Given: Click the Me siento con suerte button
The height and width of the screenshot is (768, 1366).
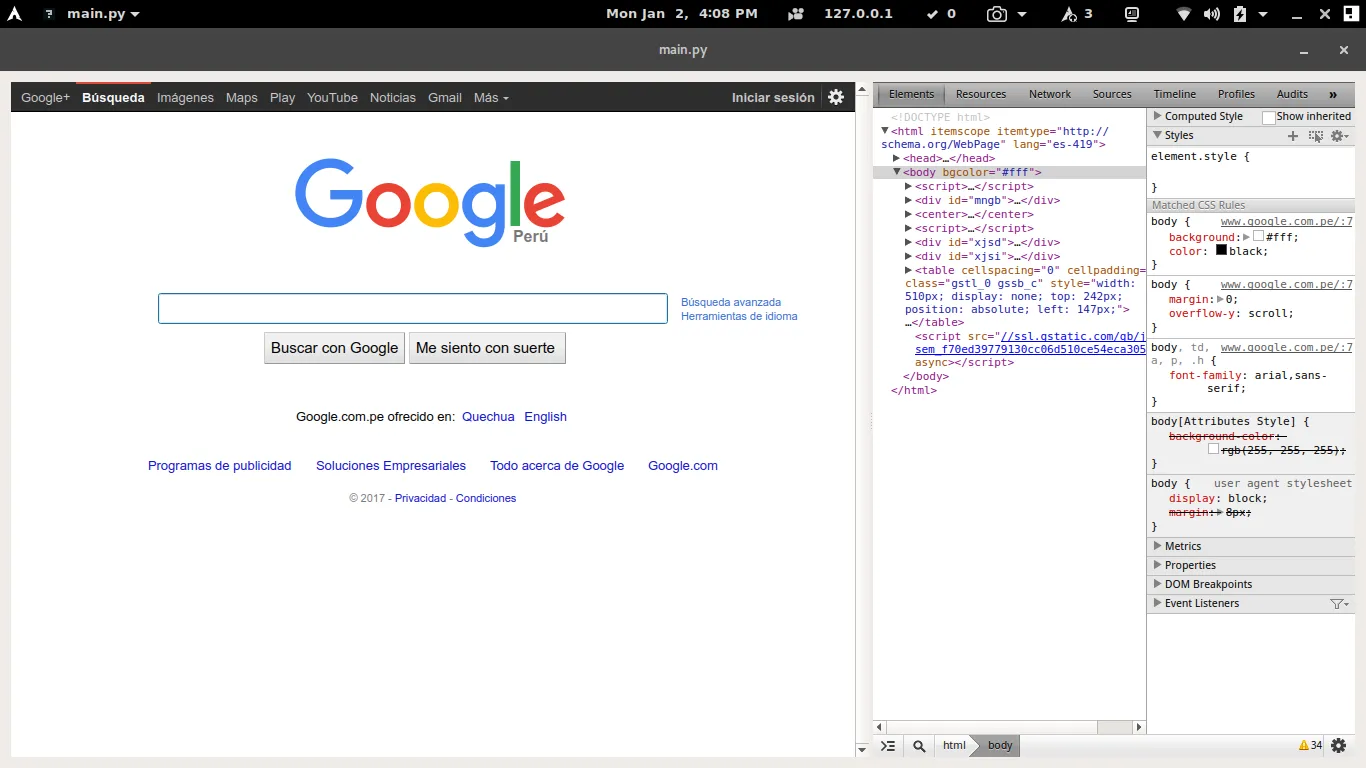Looking at the screenshot, I should (x=487, y=348).
